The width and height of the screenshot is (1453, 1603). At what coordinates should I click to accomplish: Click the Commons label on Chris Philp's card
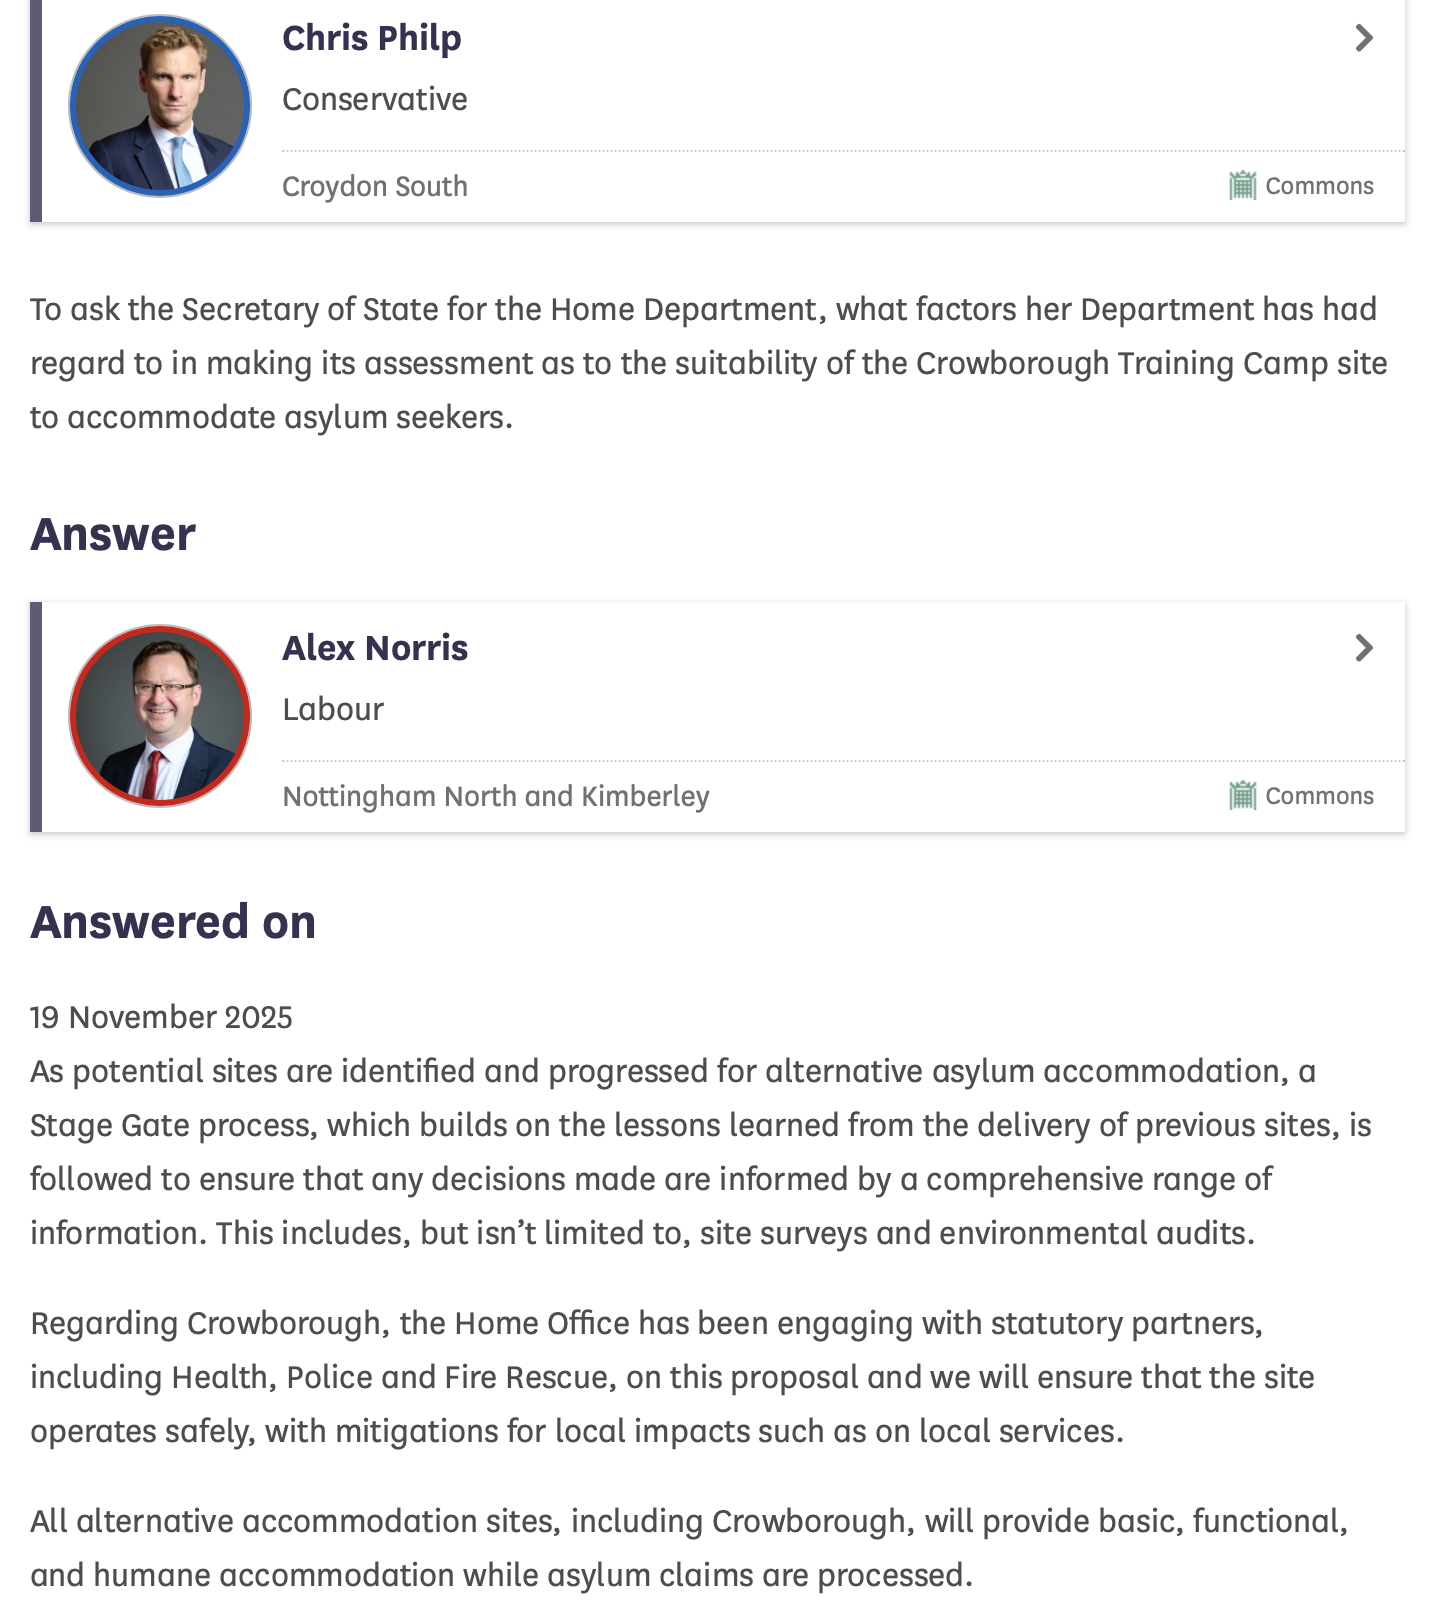tap(1319, 186)
